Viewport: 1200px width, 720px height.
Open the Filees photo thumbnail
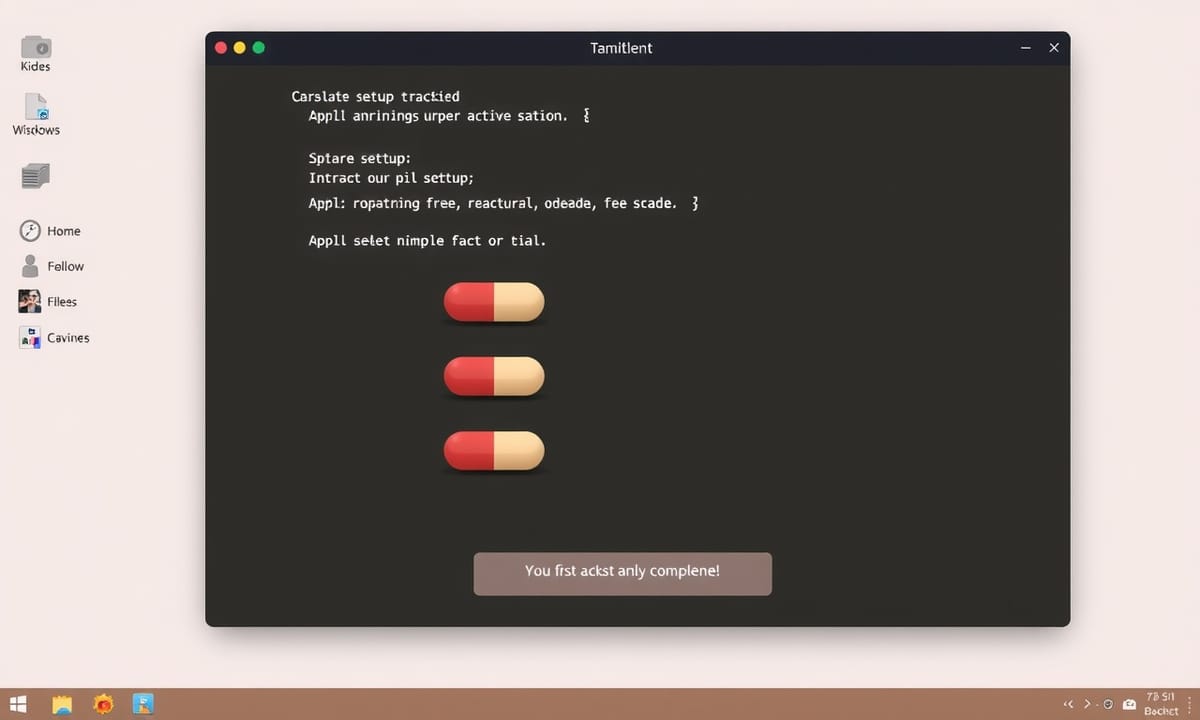pyautogui.click(x=30, y=301)
